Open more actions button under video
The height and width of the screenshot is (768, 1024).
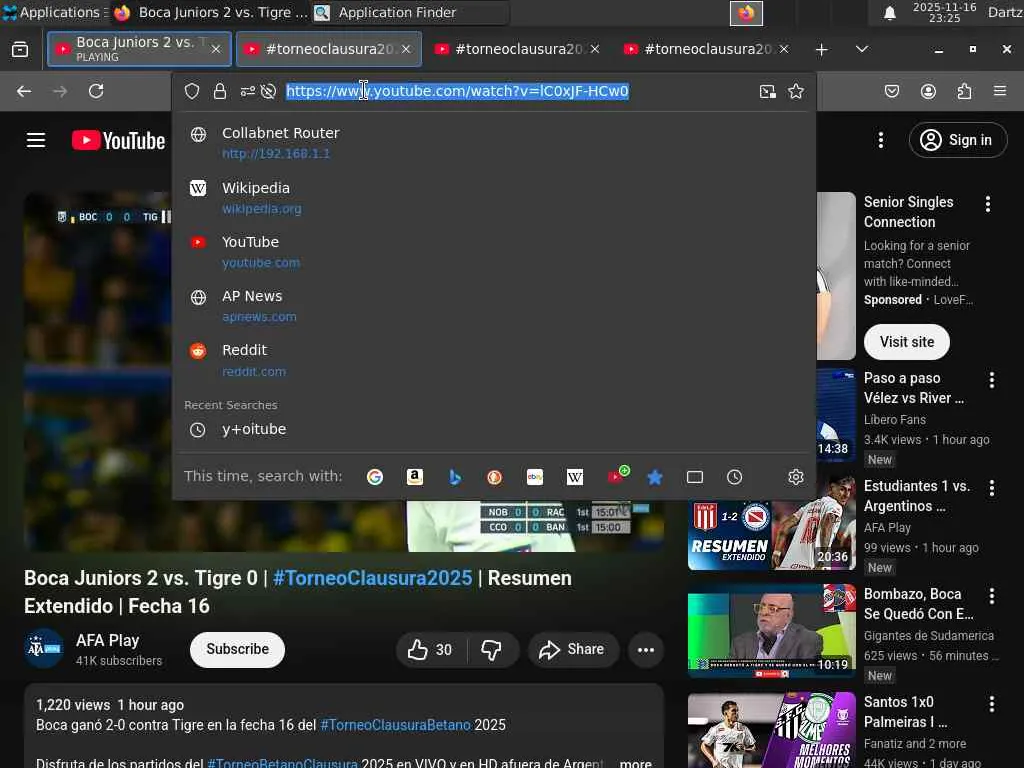click(x=646, y=650)
